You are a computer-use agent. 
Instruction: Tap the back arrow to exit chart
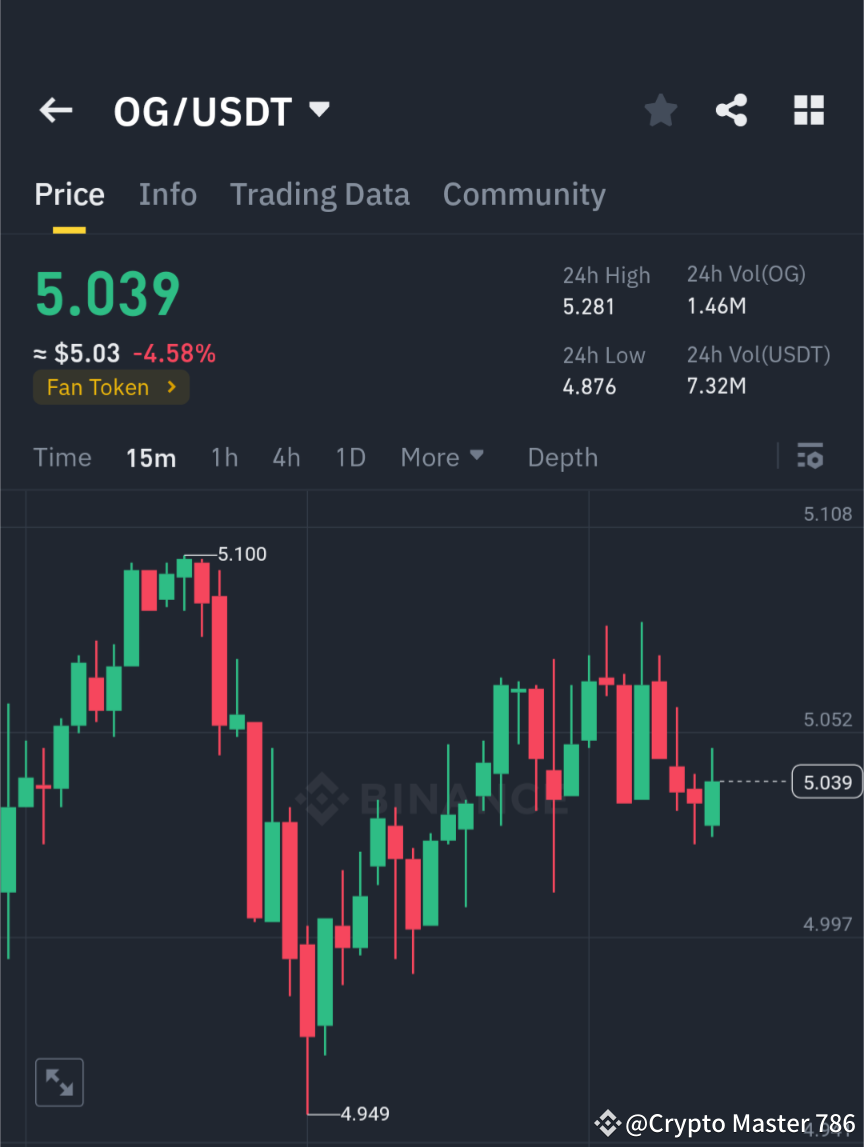coord(55,110)
